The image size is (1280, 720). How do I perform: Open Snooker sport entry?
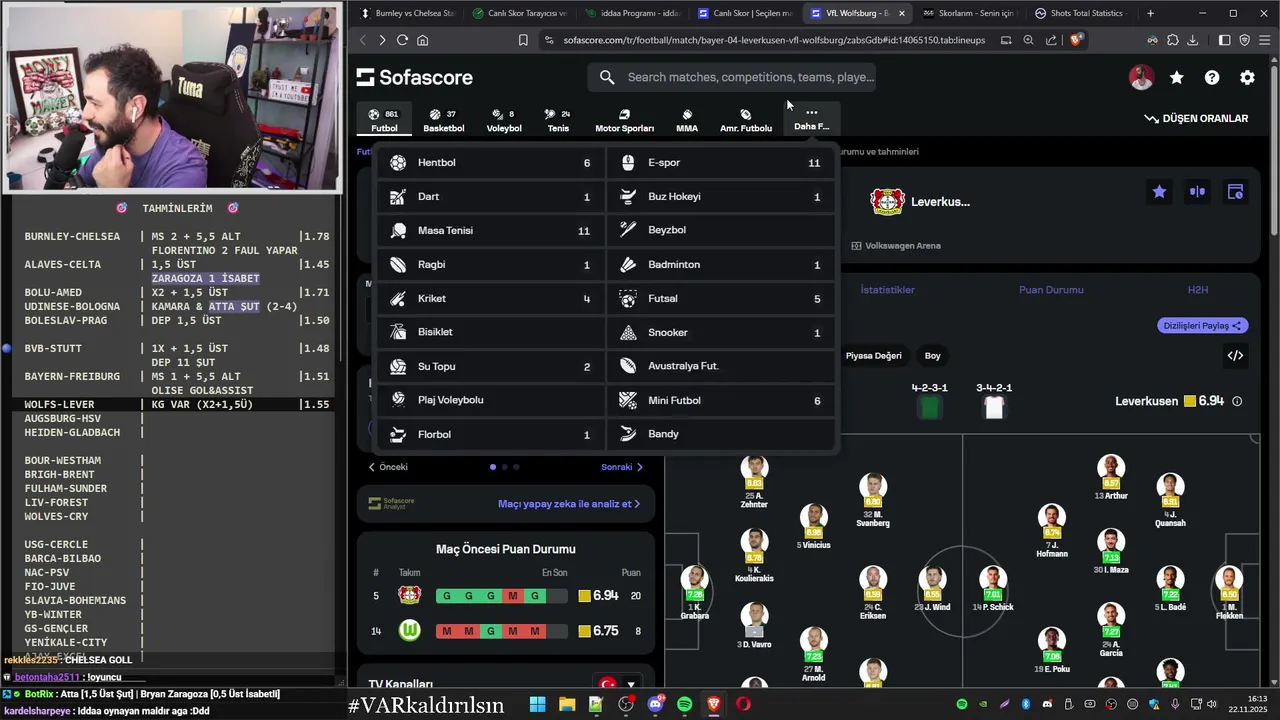coord(720,333)
